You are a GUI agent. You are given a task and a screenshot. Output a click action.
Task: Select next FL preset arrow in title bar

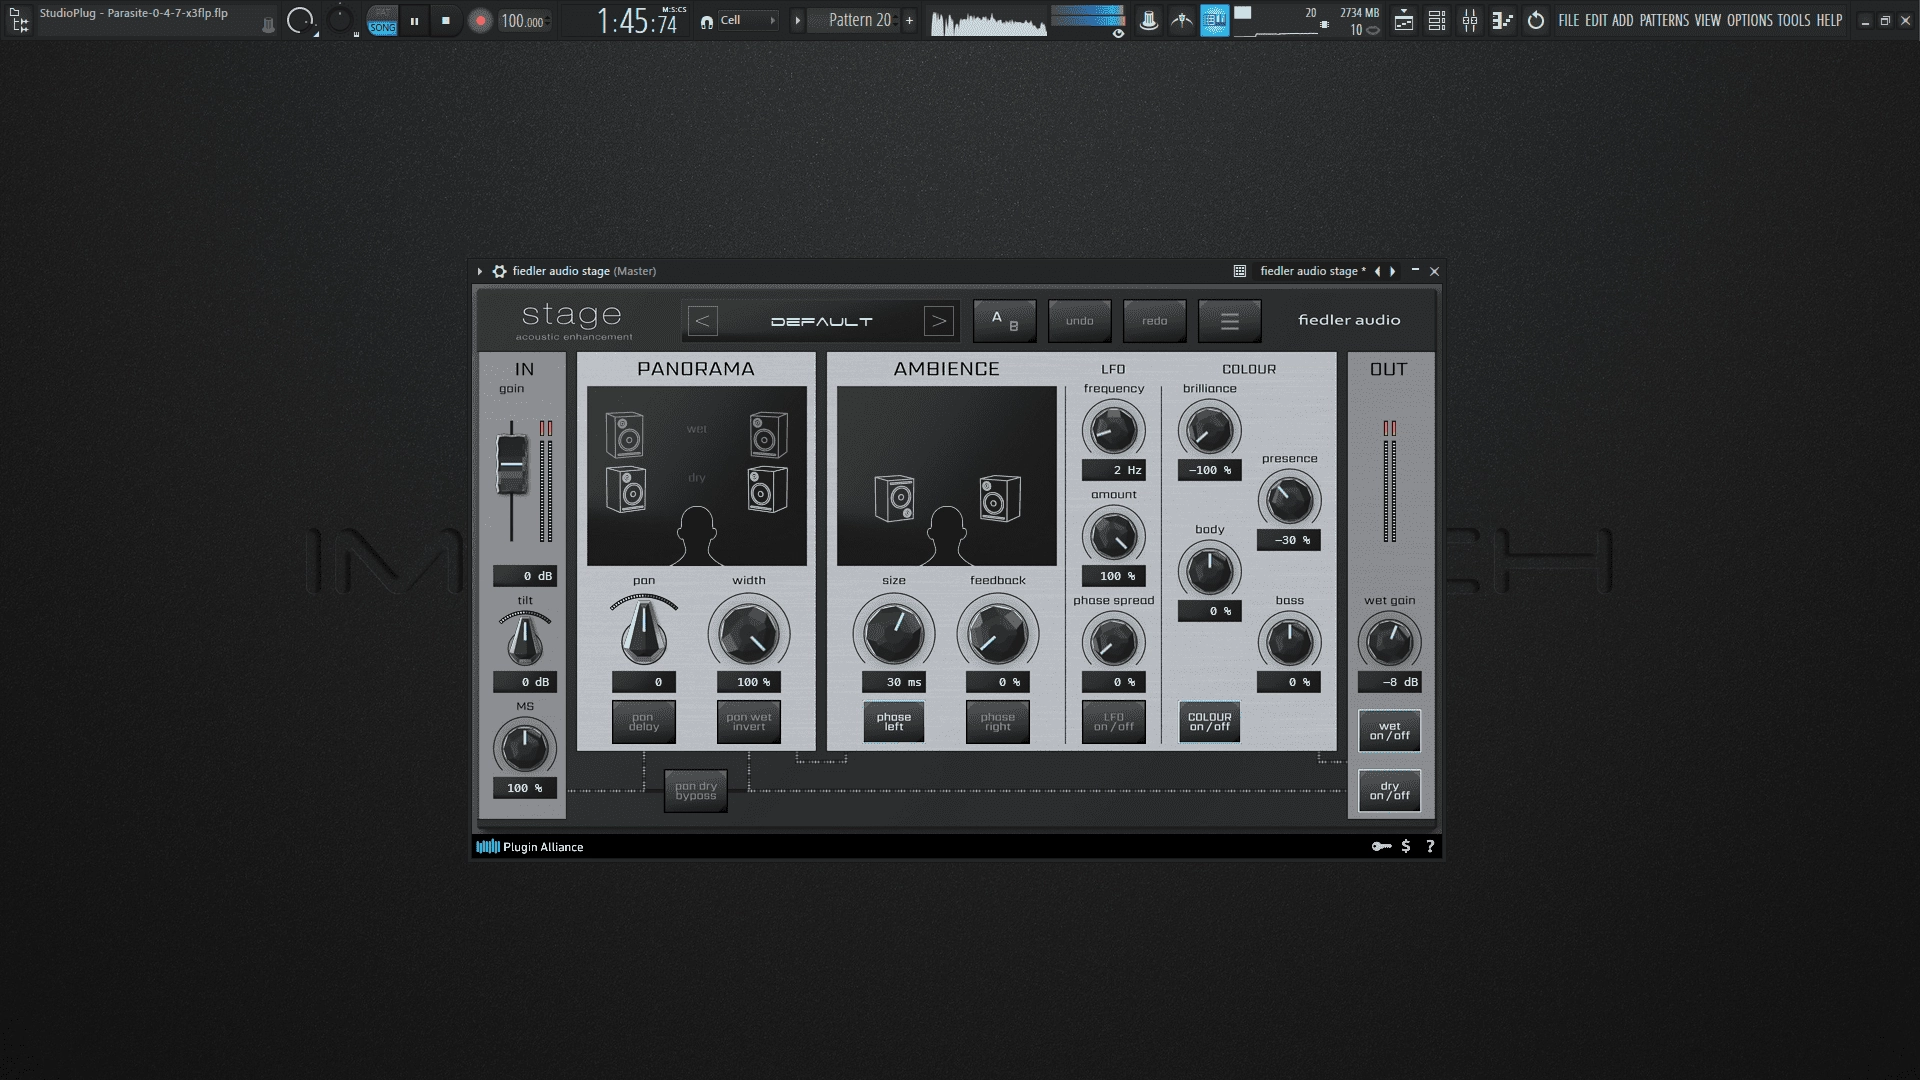1392,271
